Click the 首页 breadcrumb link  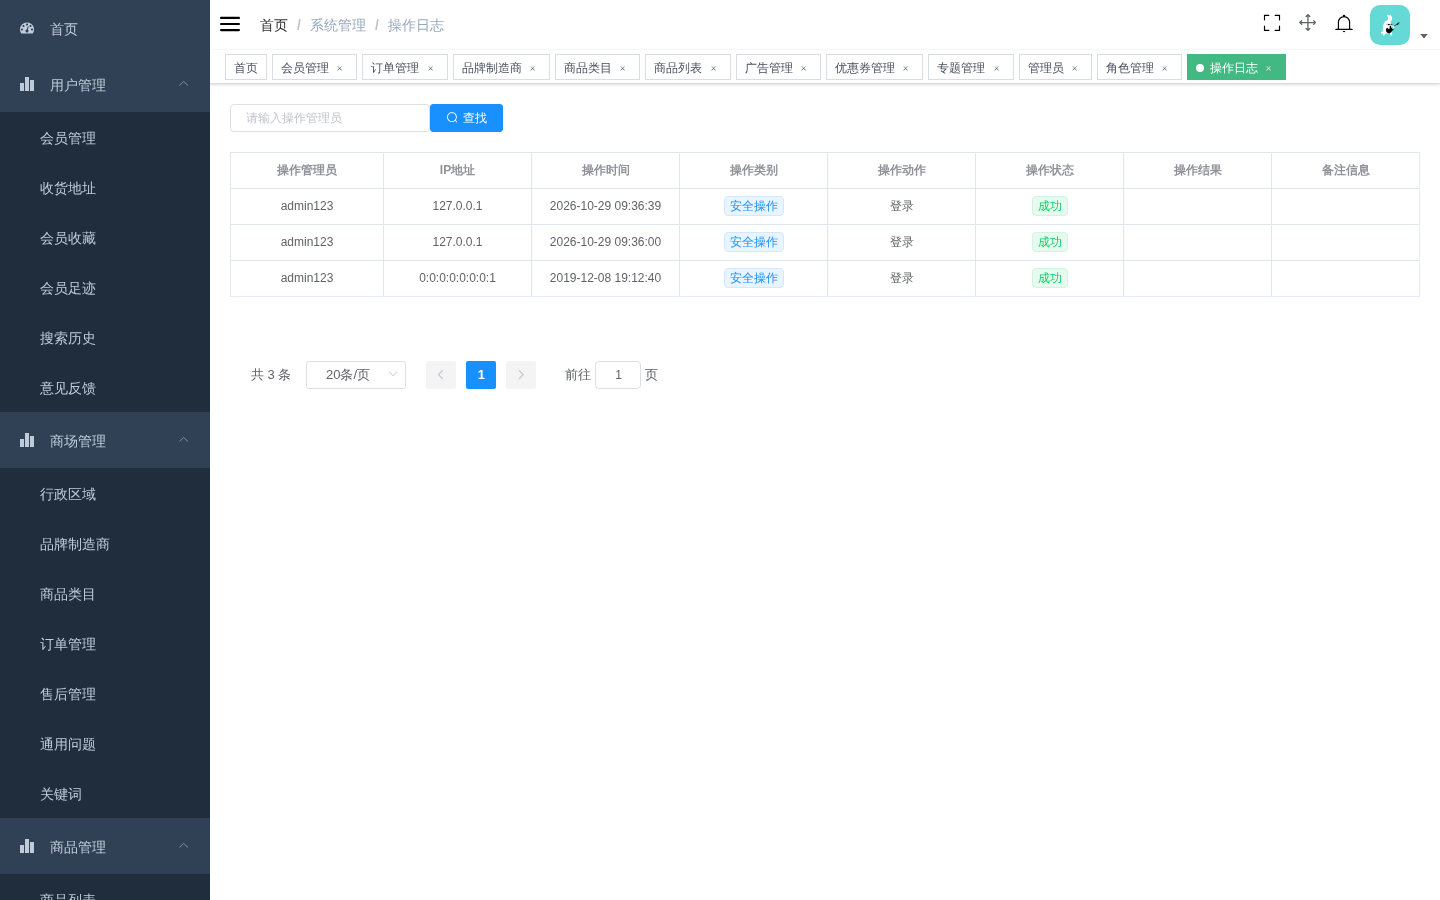pos(274,25)
